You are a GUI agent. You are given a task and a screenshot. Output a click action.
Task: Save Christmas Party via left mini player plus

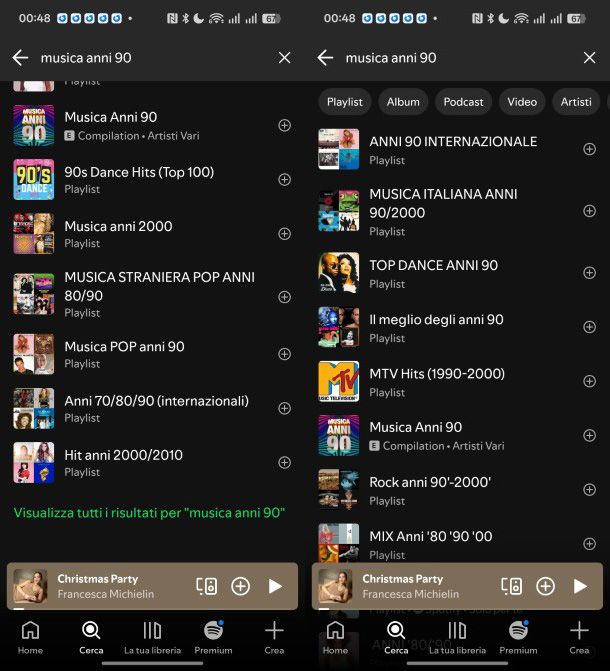point(240,586)
